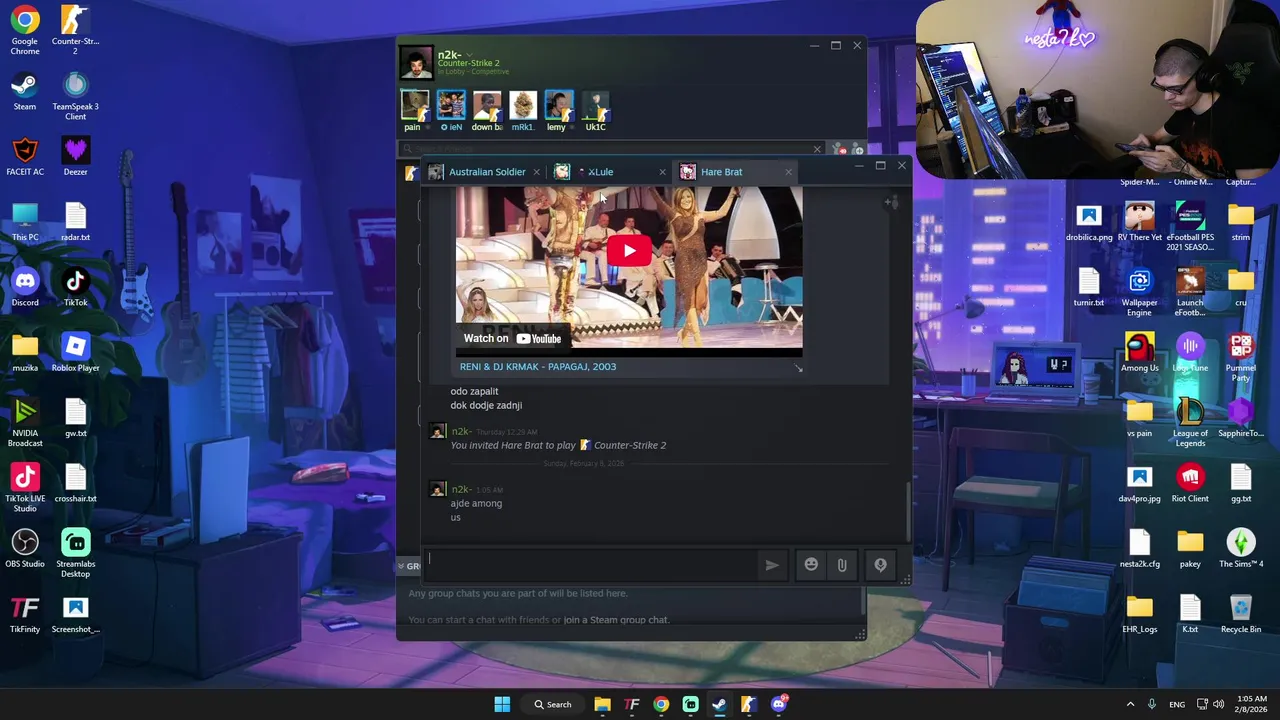Open pending friend invites icon
Viewport: 1280px width, 720px height.
point(840,150)
